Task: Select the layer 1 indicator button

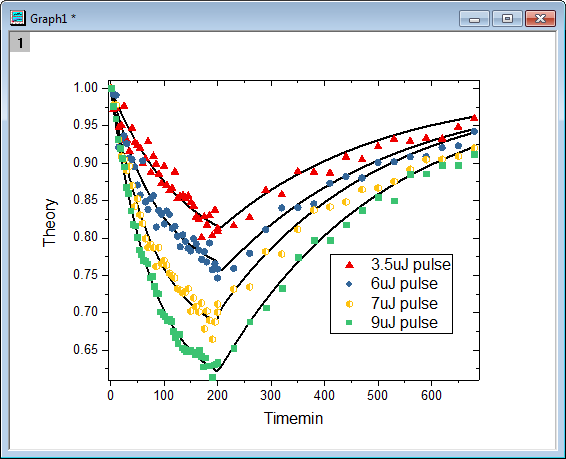Action: tap(20, 43)
